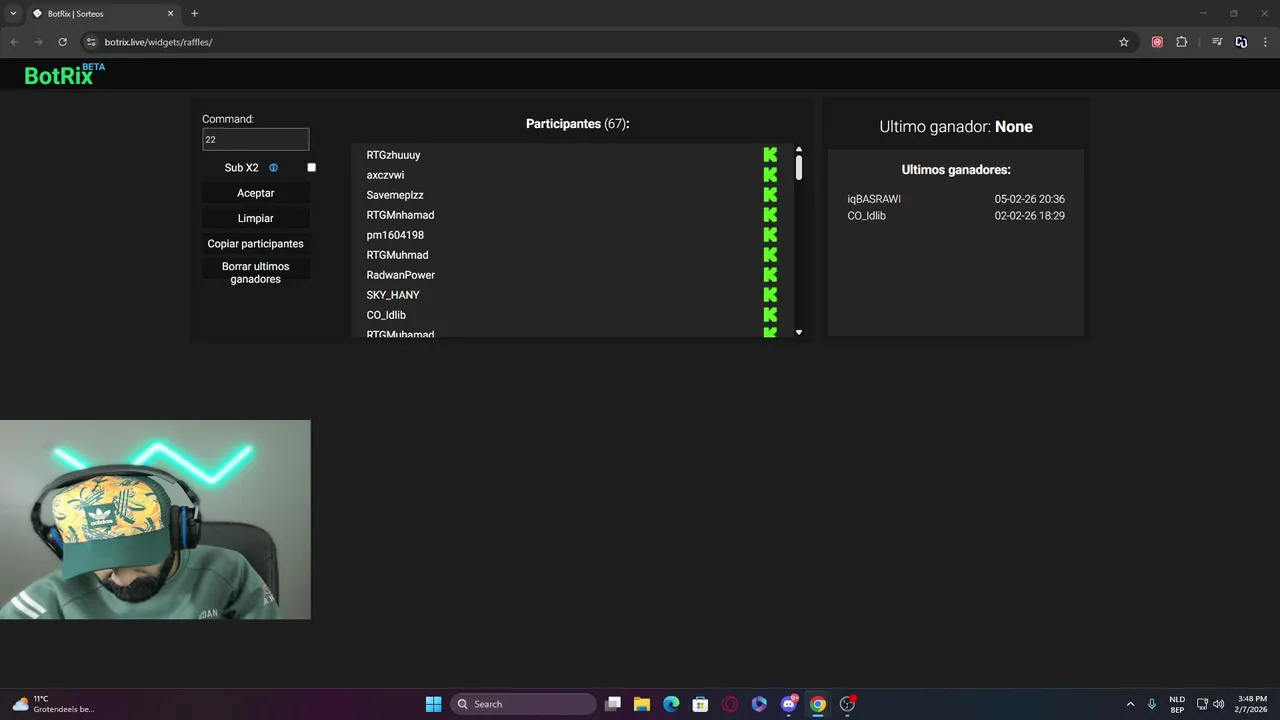The image size is (1280, 720).
Task: Click the Kick icon next to RadwanPower
Action: pos(770,275)
